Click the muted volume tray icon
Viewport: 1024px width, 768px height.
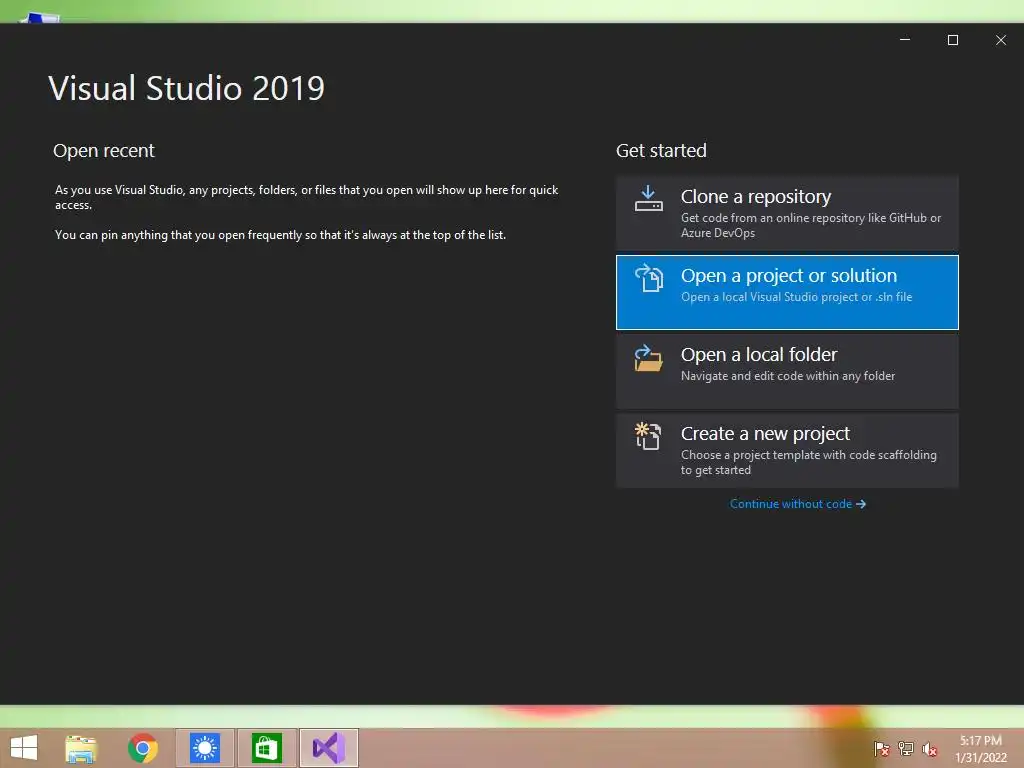click(929, 748)
